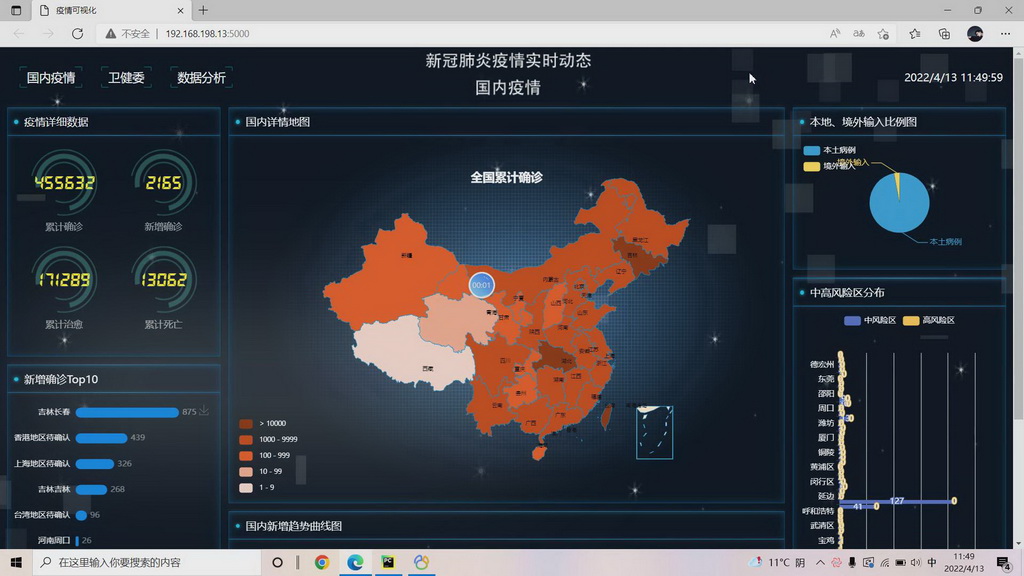The height and width of the screenshot is (576, 1024).
Task: Click the Read aloud icon in the browser toolbar
Action: point(837,33)
